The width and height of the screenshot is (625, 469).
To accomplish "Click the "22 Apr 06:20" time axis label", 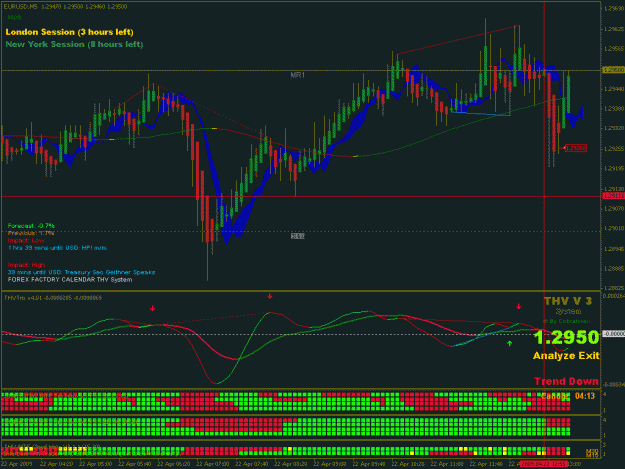I will 174,464.
